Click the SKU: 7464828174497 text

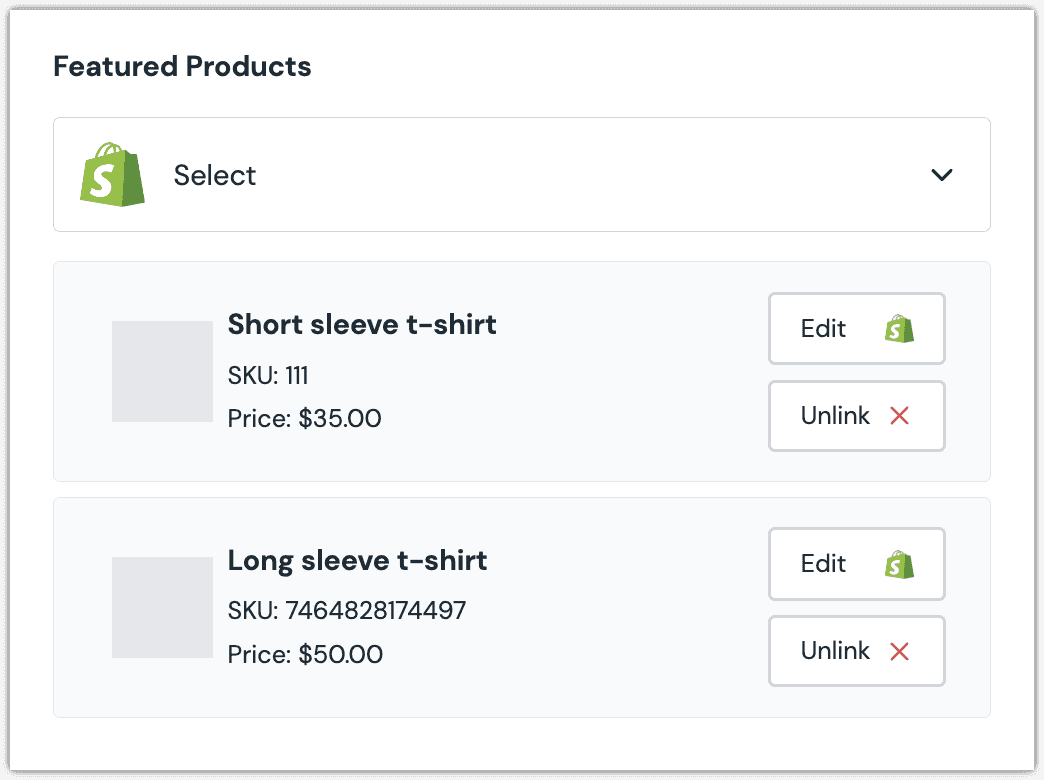(x=347, y=610)
